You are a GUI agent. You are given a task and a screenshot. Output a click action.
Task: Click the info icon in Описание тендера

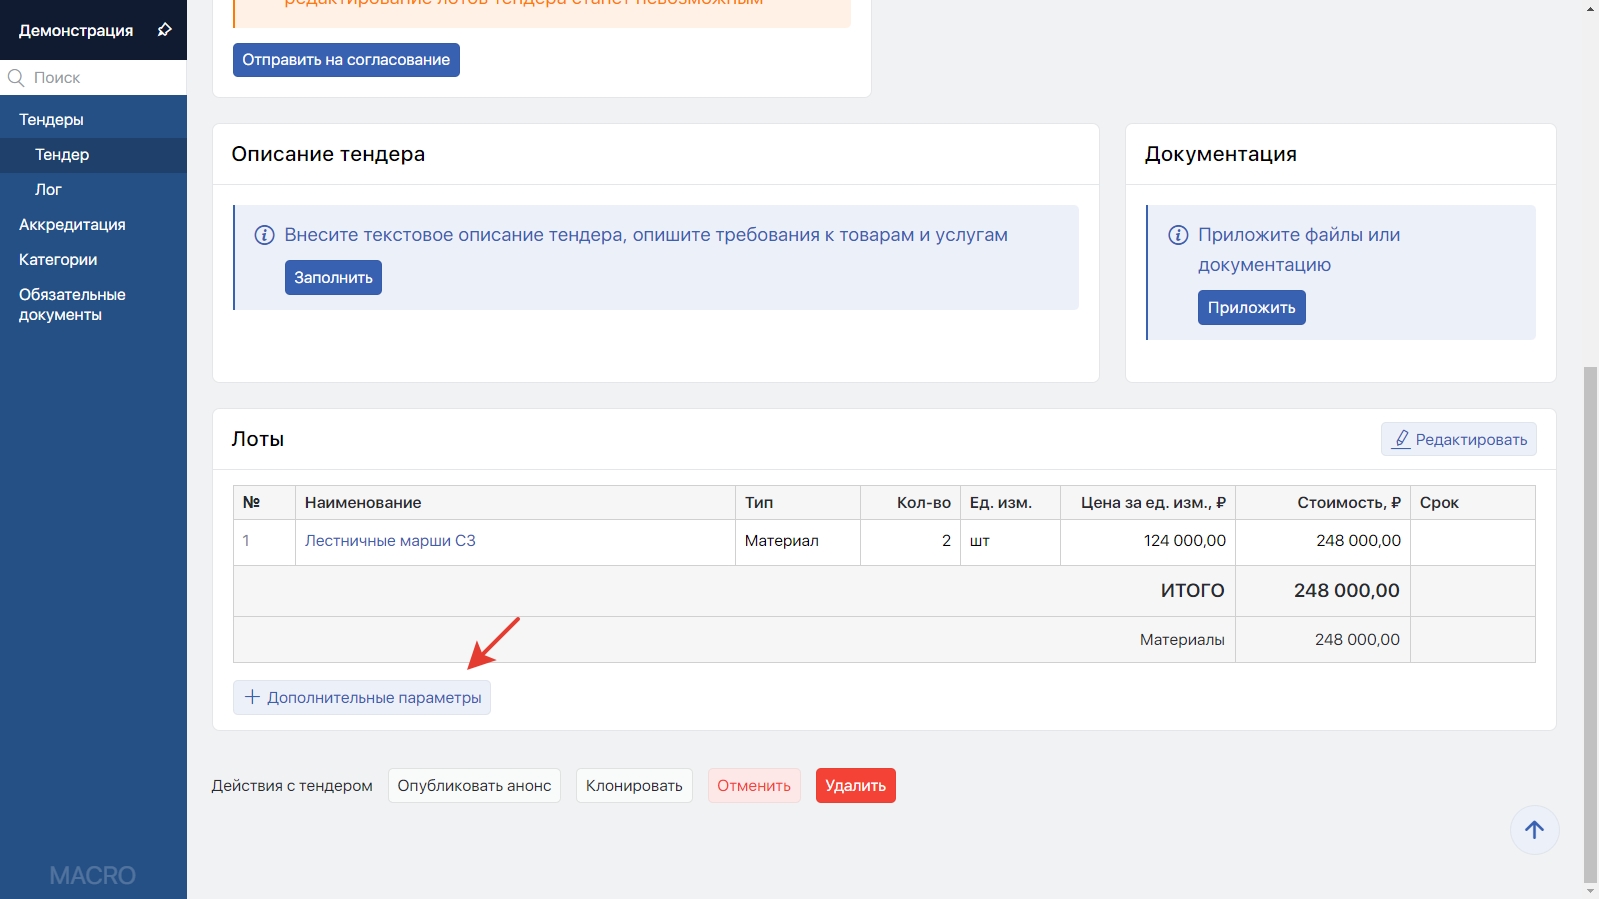coord(264,235)
